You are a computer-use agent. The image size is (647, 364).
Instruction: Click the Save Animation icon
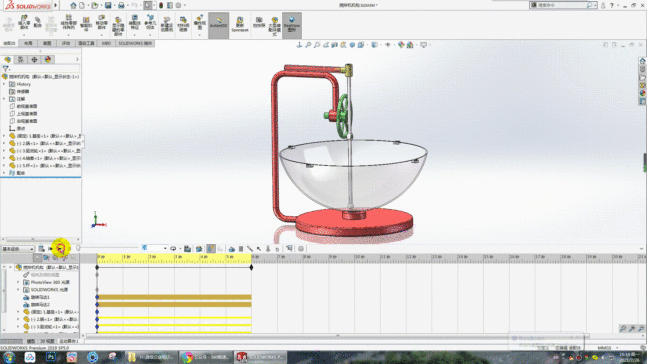coord(187,248)
